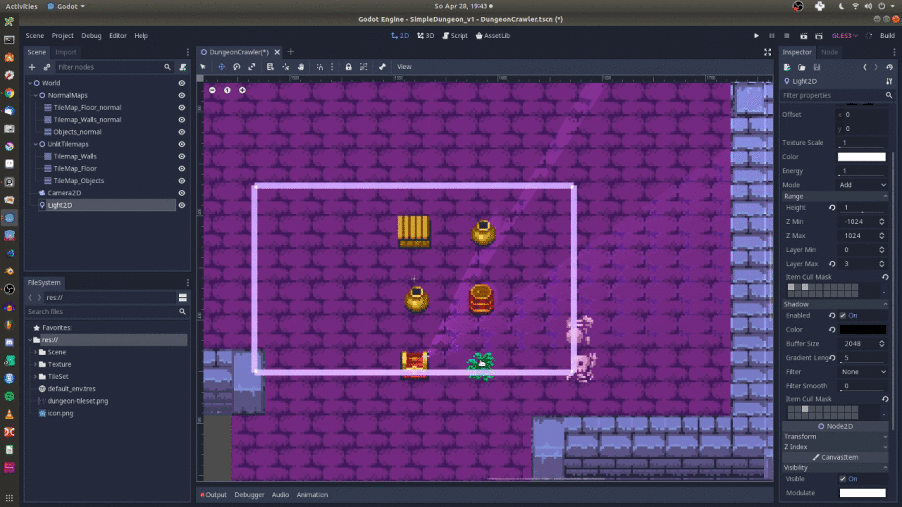The height and width of the screenshot is (507, 902).
Task: Expand the Transform section
Action: click(835, 437)
